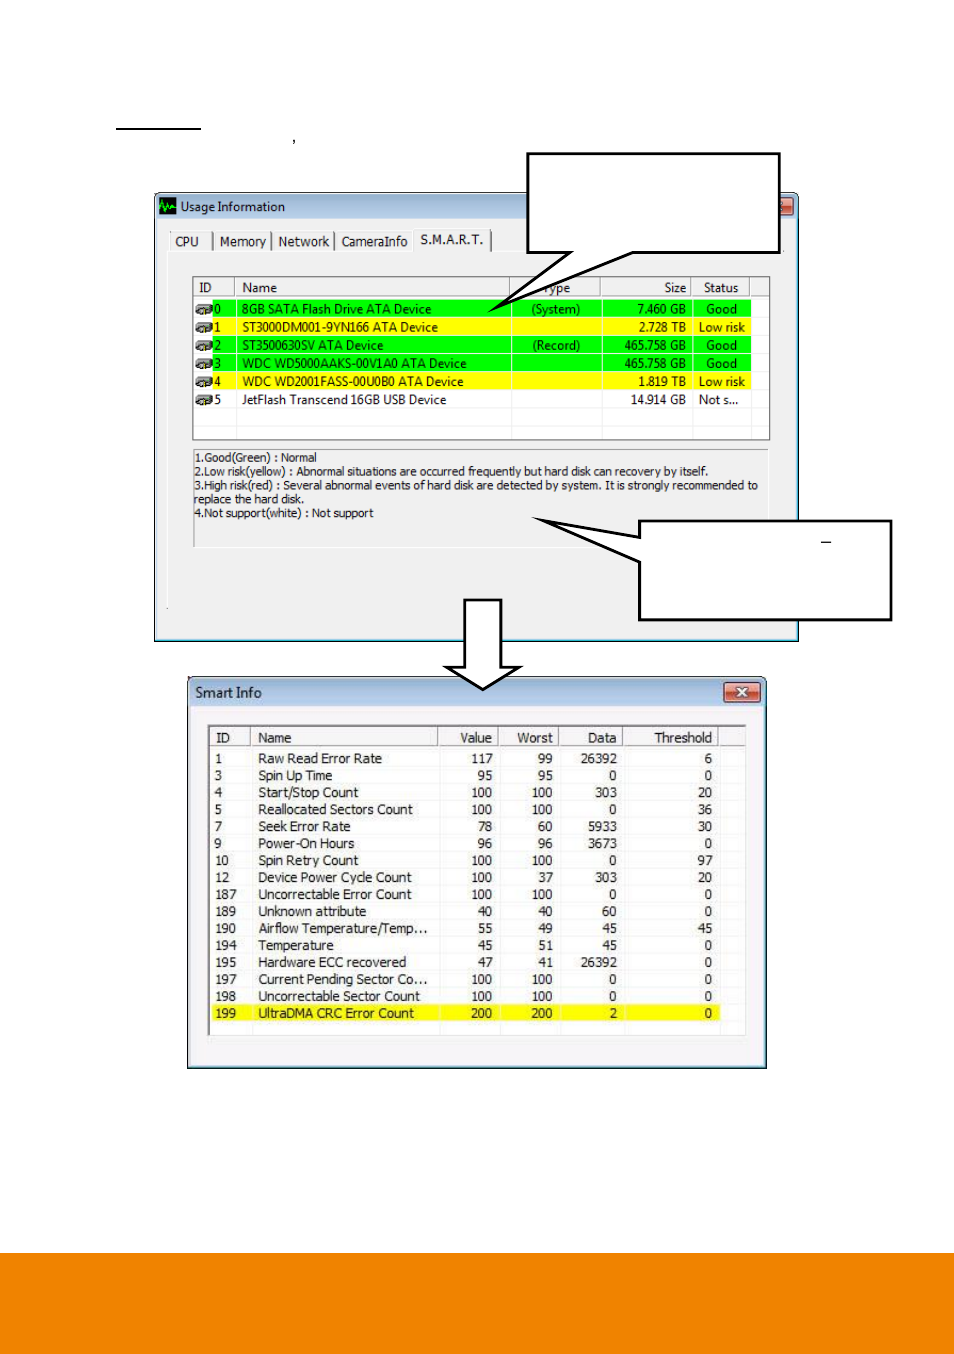Screen dimensions: 954x1354
Task: Select ST3000DM001-9YN166 ATA Device row
Action: click(472, 327)
